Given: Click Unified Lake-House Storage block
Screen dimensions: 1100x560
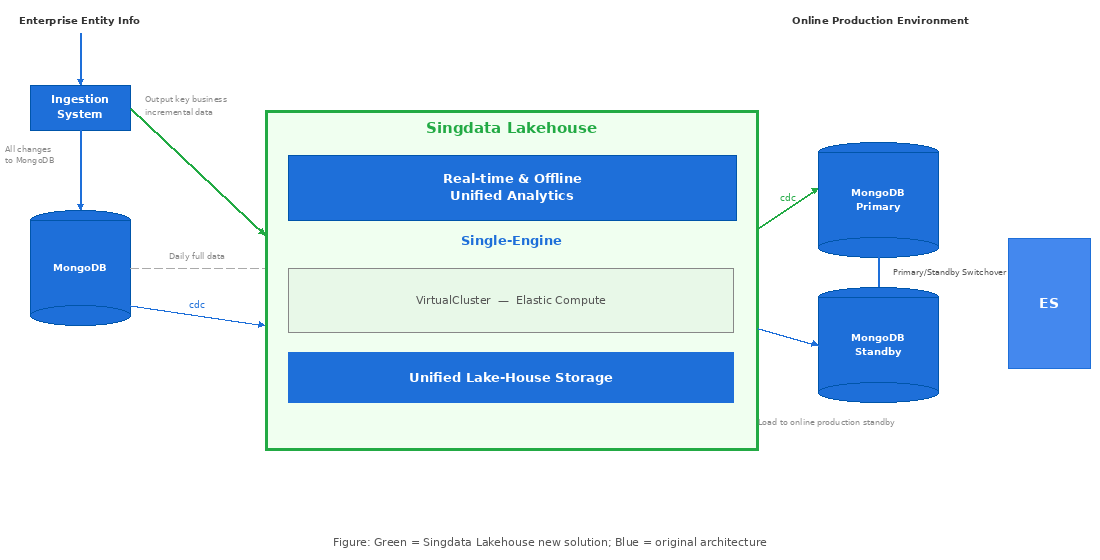Looking at the screenshot, I should point(511,378).
